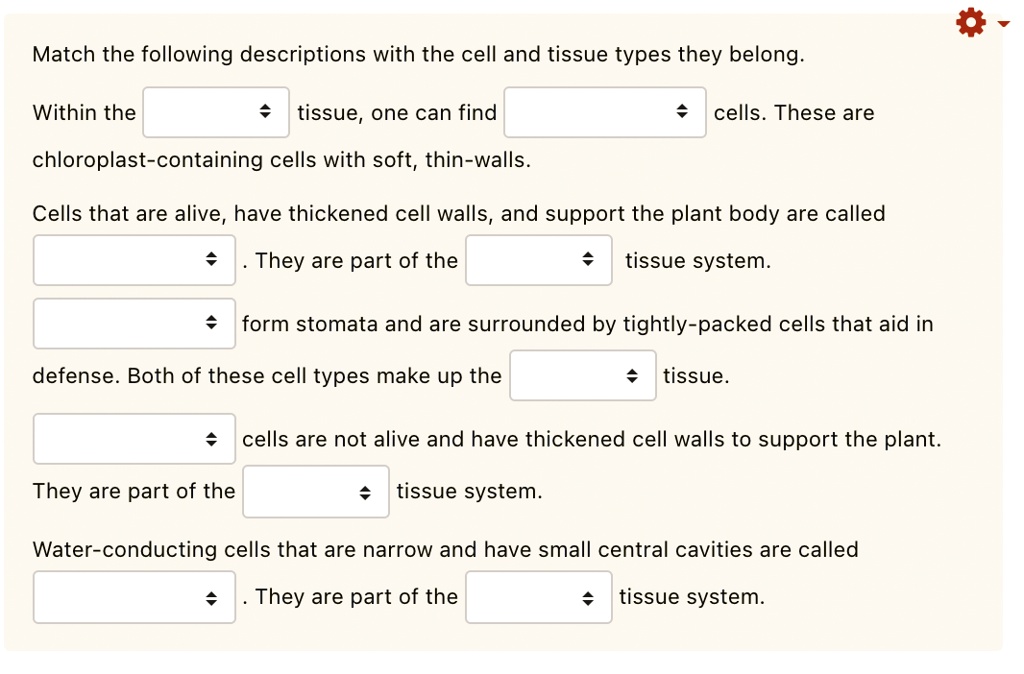Image resolution: width=1024 pixels, height=674 pixels.
Task: Open the water-conducting cells name dropdown
Action: [x=133, y=596]
